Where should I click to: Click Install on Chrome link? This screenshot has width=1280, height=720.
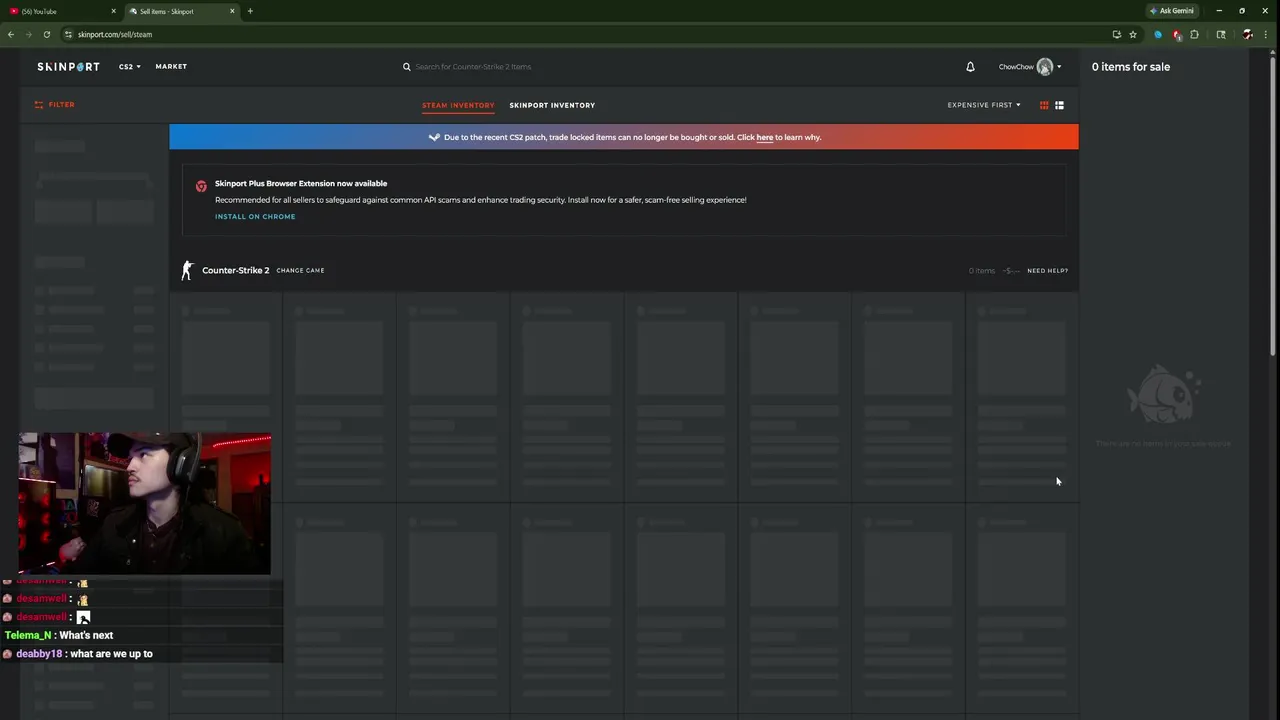click(x=255, y=216)
